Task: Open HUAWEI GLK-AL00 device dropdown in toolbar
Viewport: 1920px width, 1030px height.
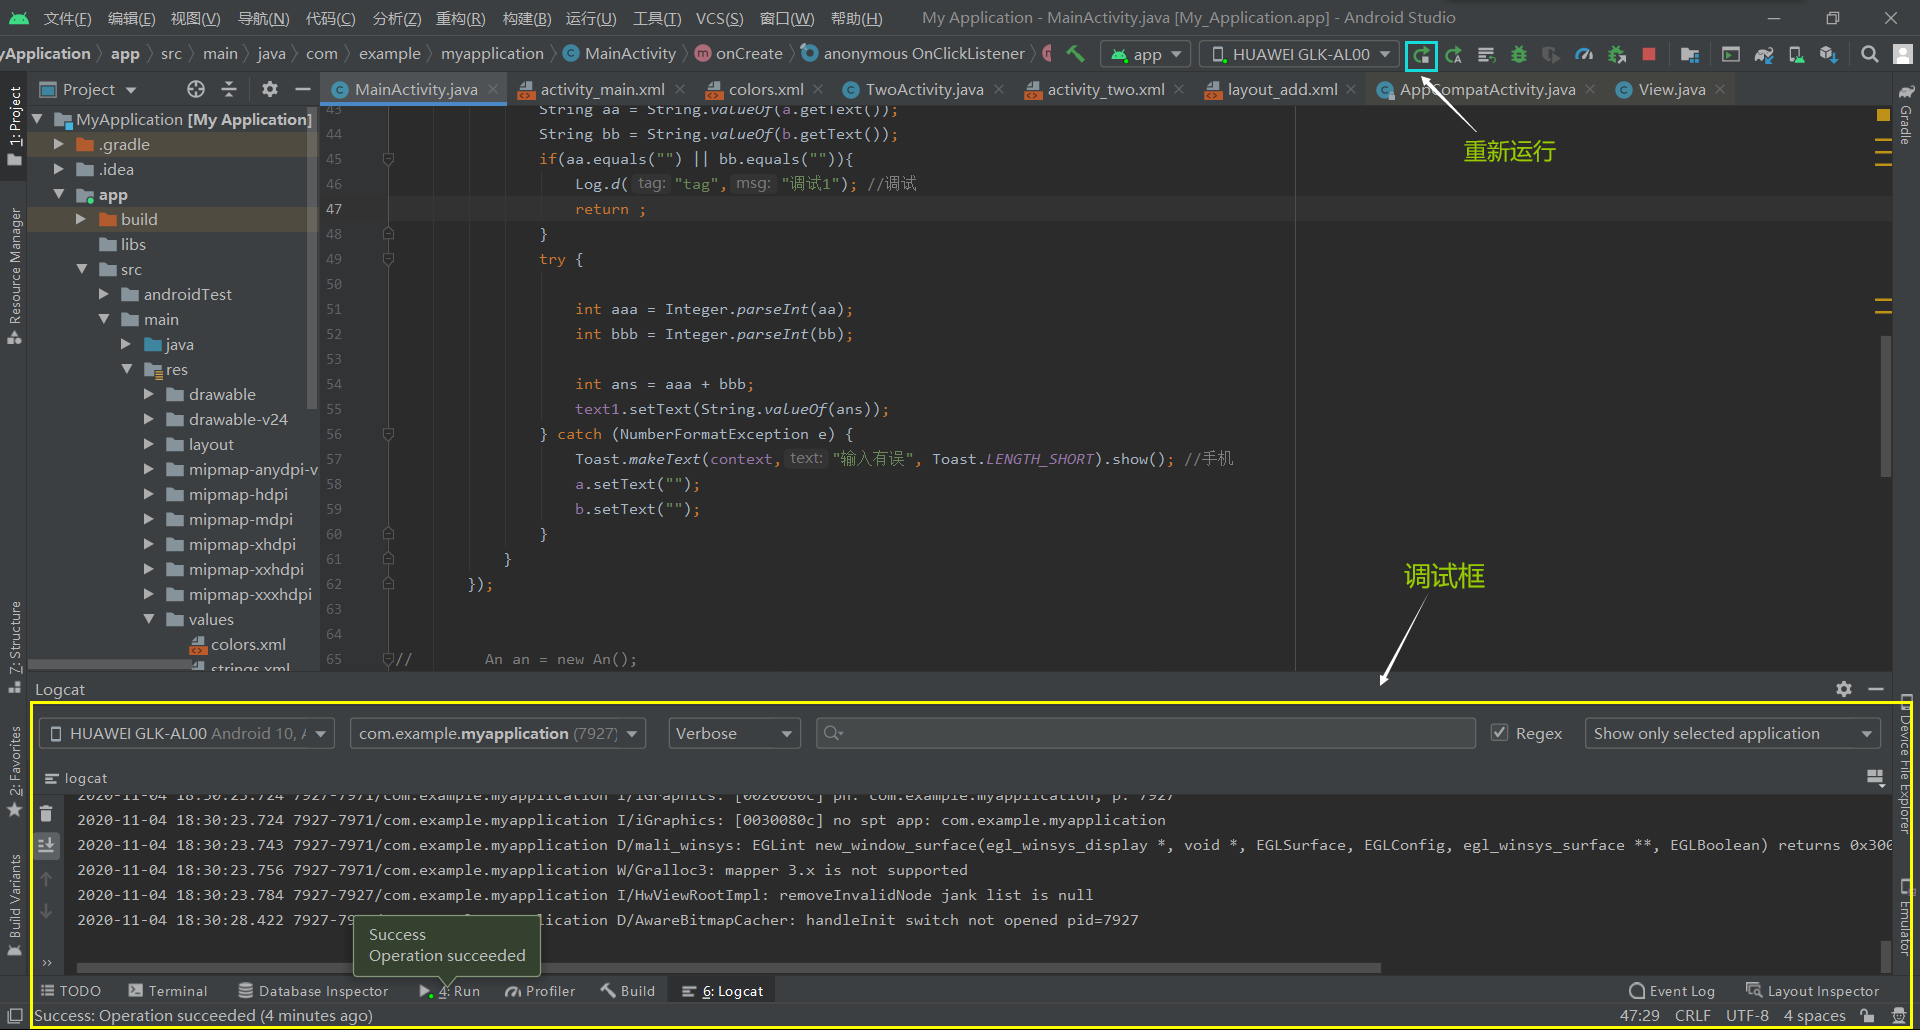Action: point(1301,54)
